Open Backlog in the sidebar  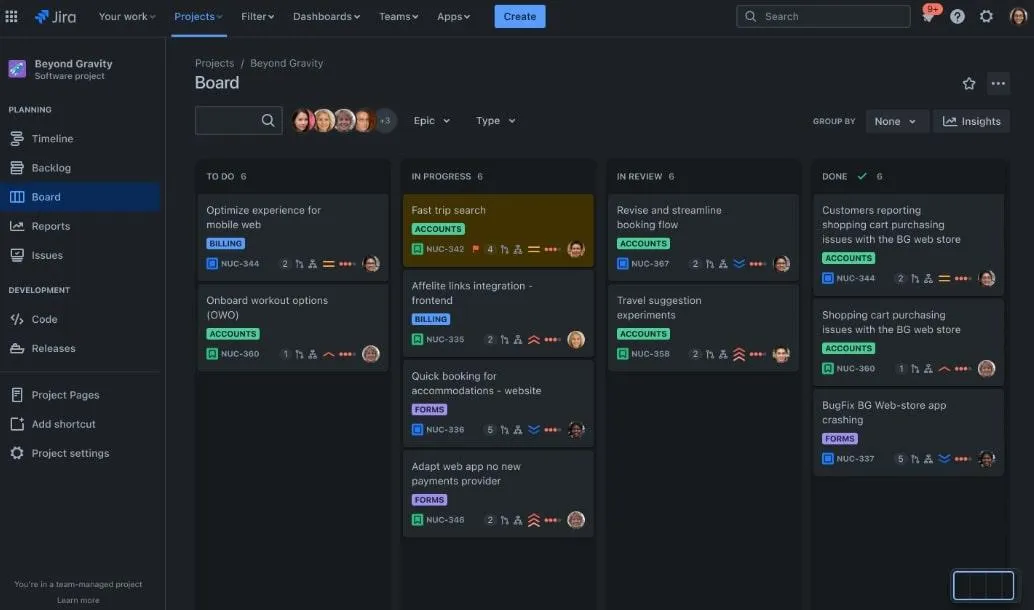point(80,168)
